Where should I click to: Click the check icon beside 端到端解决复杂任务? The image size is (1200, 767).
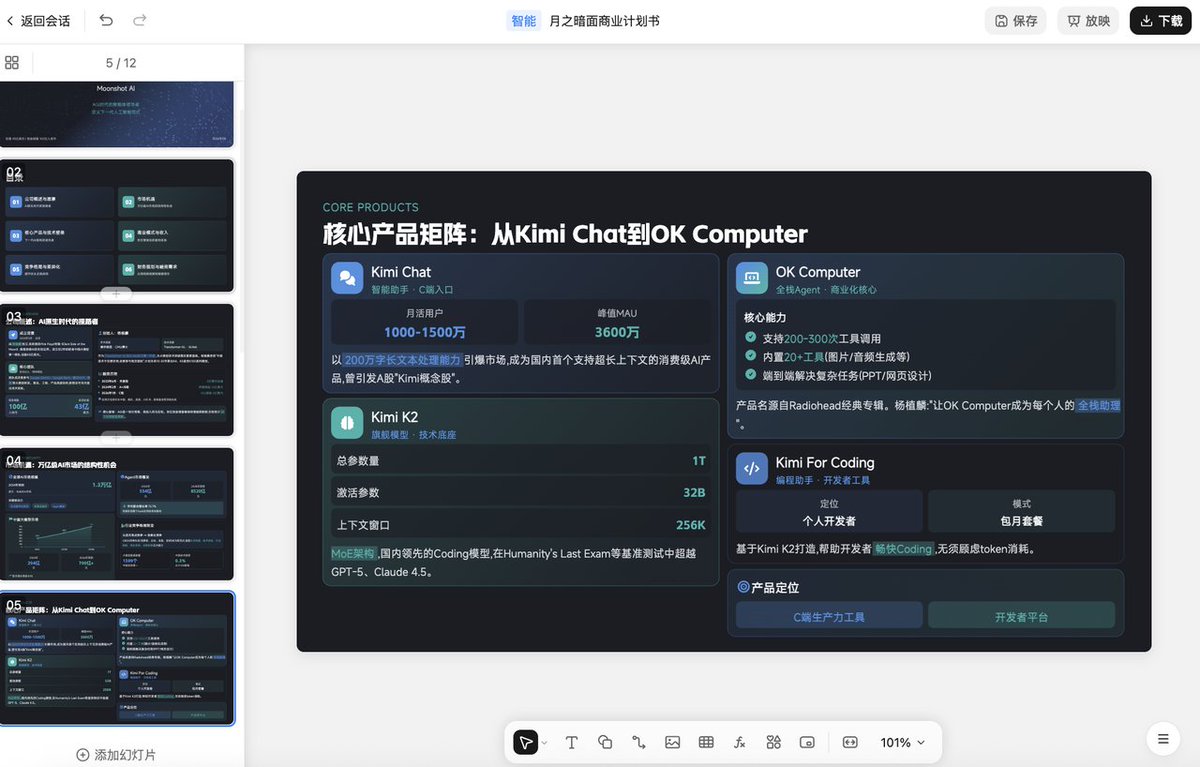tap(751, 375)
